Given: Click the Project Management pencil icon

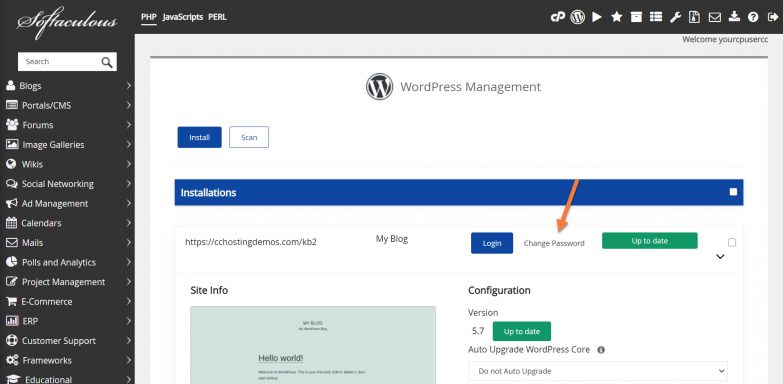Looking at the screenshot, I should pos(11,282).
